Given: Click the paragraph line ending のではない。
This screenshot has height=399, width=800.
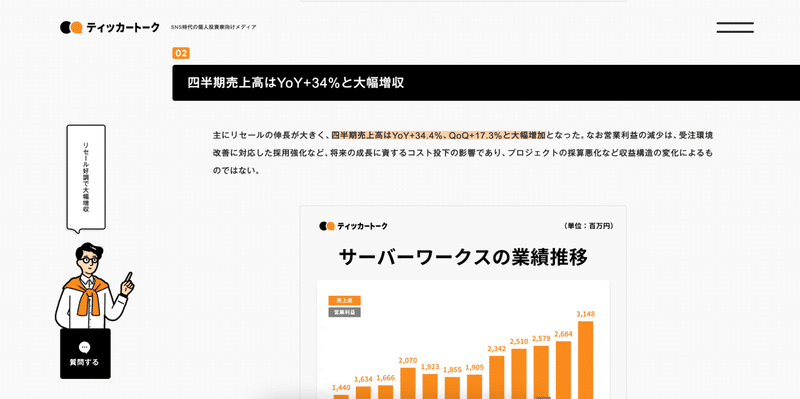Looking at the screenshot, I should pos(237,171).
